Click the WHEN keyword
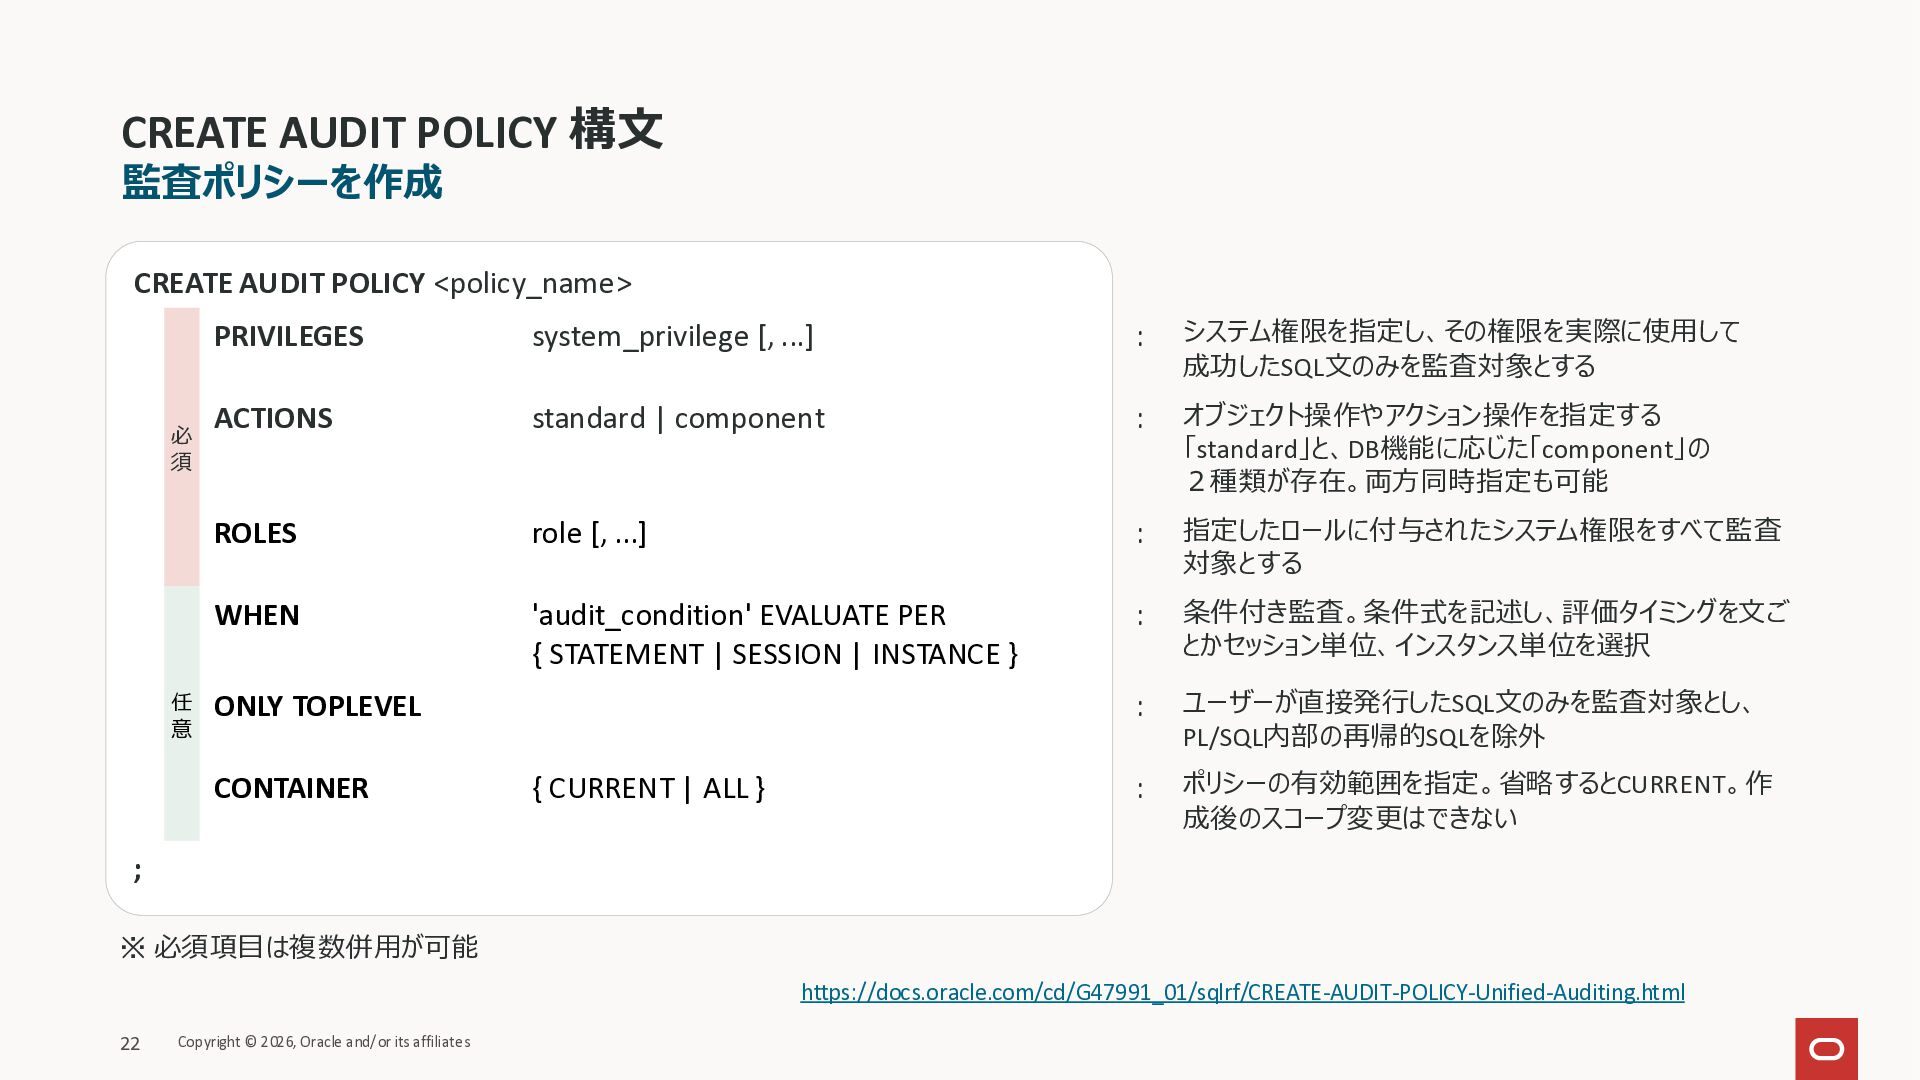This screenshot has width=1920, height=1080. 257,615
